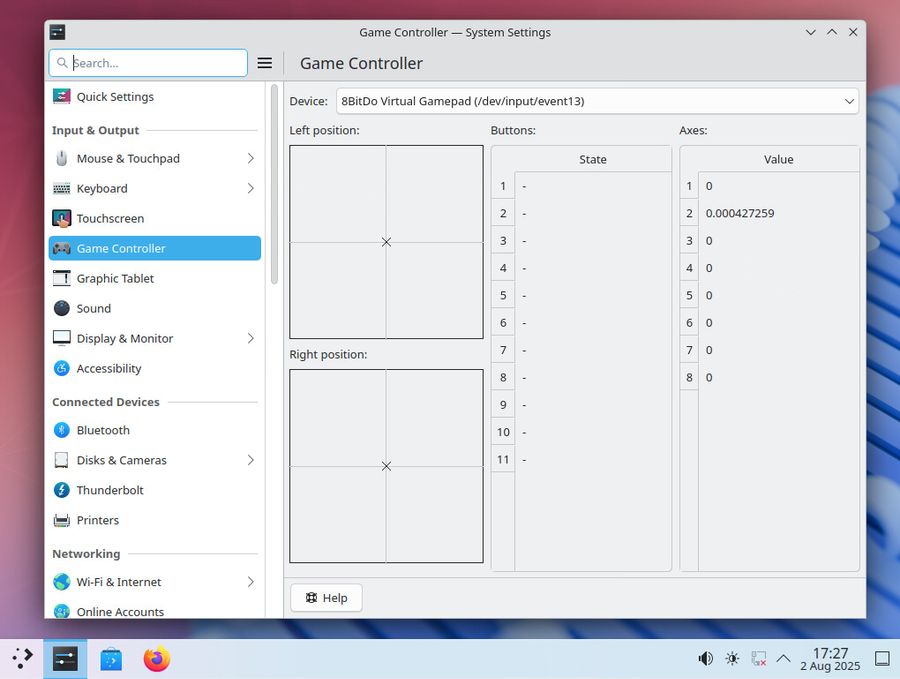Viewport: 900px width, 679px height.
Task: Click the Keyboard icon in the sidebar
Action: point(61,188)
